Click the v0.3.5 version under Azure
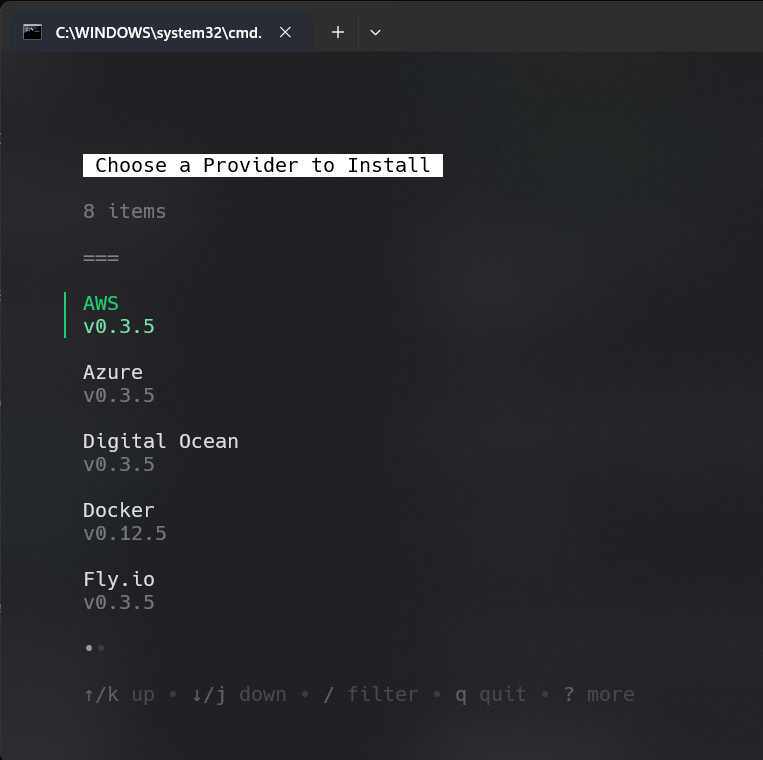 click(119, 395)
